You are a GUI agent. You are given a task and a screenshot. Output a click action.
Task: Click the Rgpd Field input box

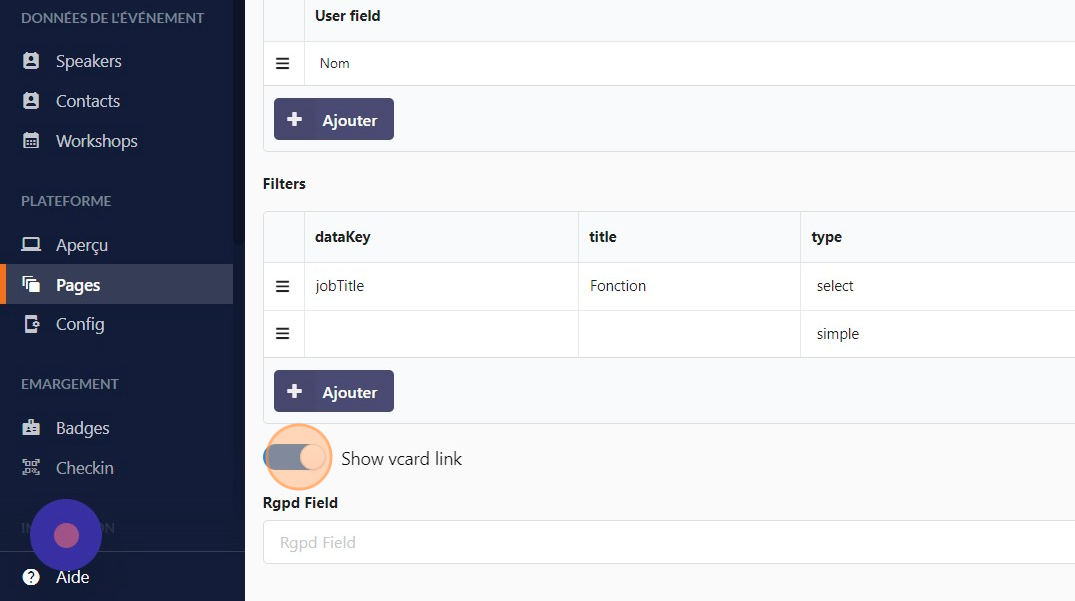(x=668, y=542)
